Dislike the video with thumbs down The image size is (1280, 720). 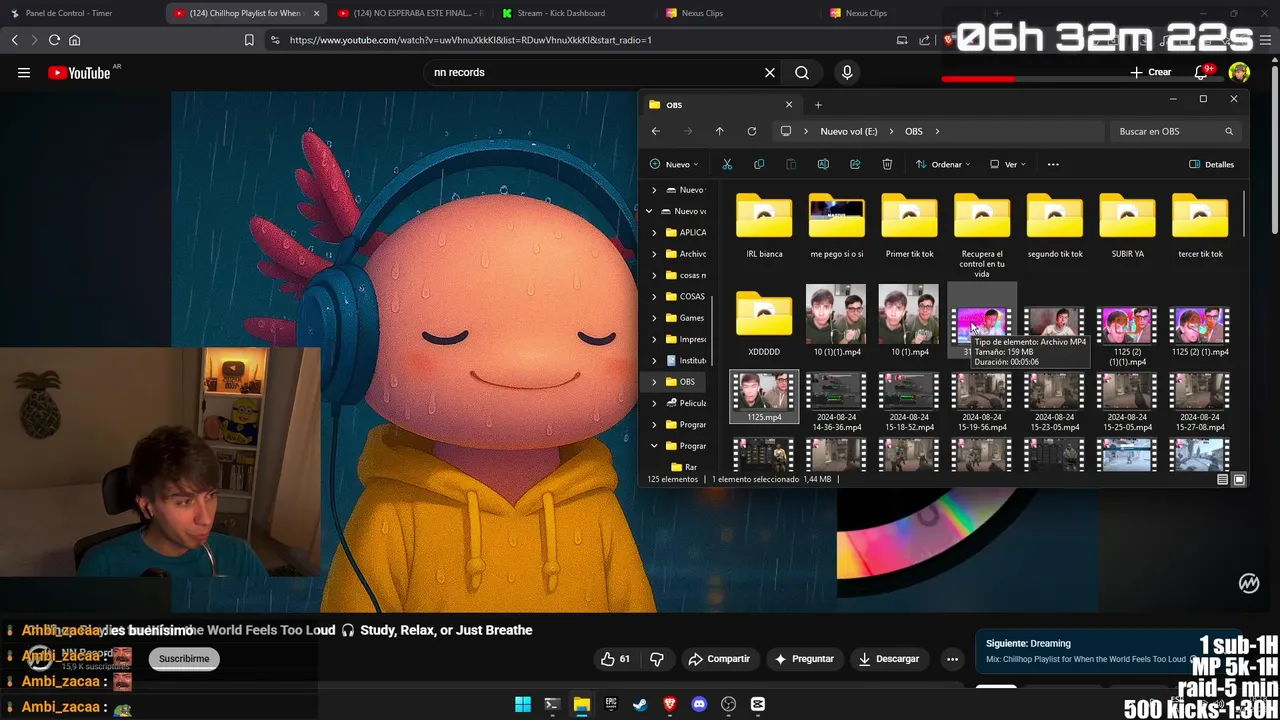pyautogui.click(x=657, y=659)
